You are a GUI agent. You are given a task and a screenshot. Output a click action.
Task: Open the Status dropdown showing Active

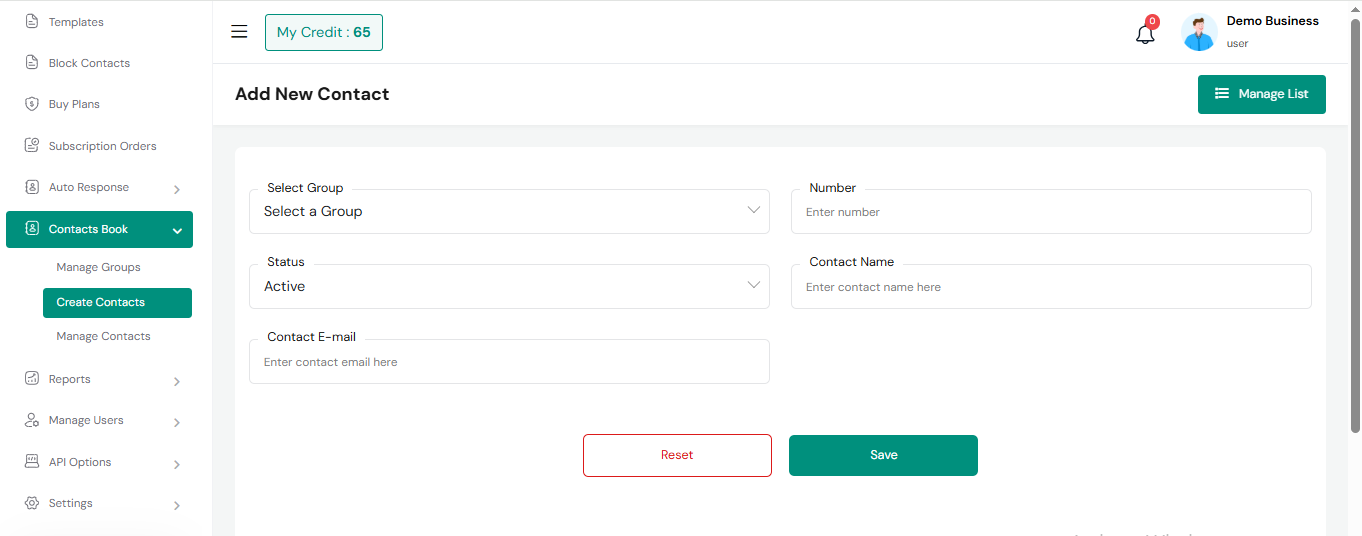point(509,286)
